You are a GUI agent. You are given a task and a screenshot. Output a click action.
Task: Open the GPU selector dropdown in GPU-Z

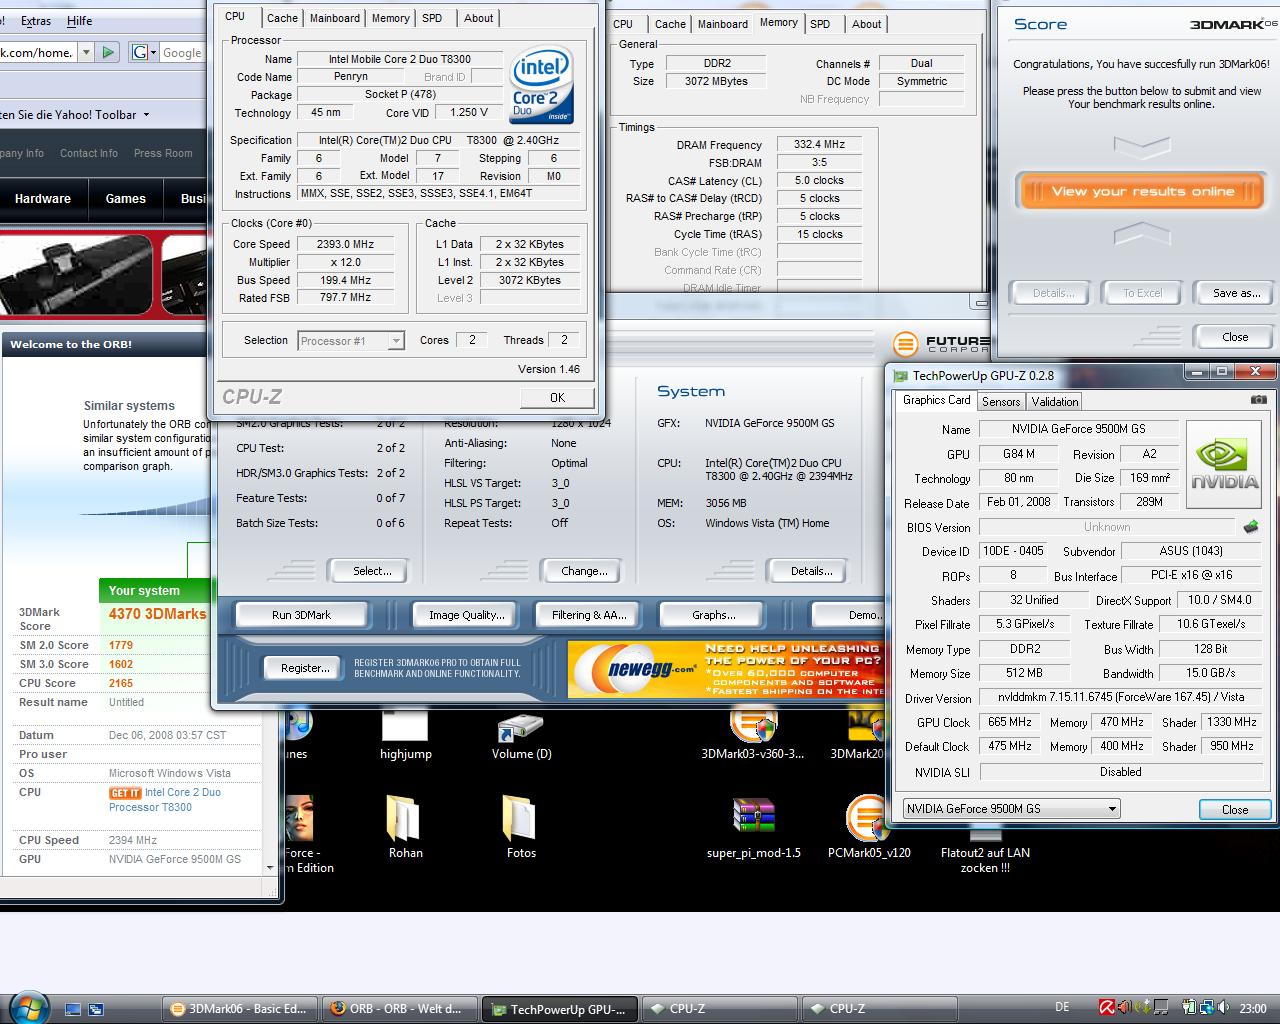pyautogui.click(x=1011, y=809)
